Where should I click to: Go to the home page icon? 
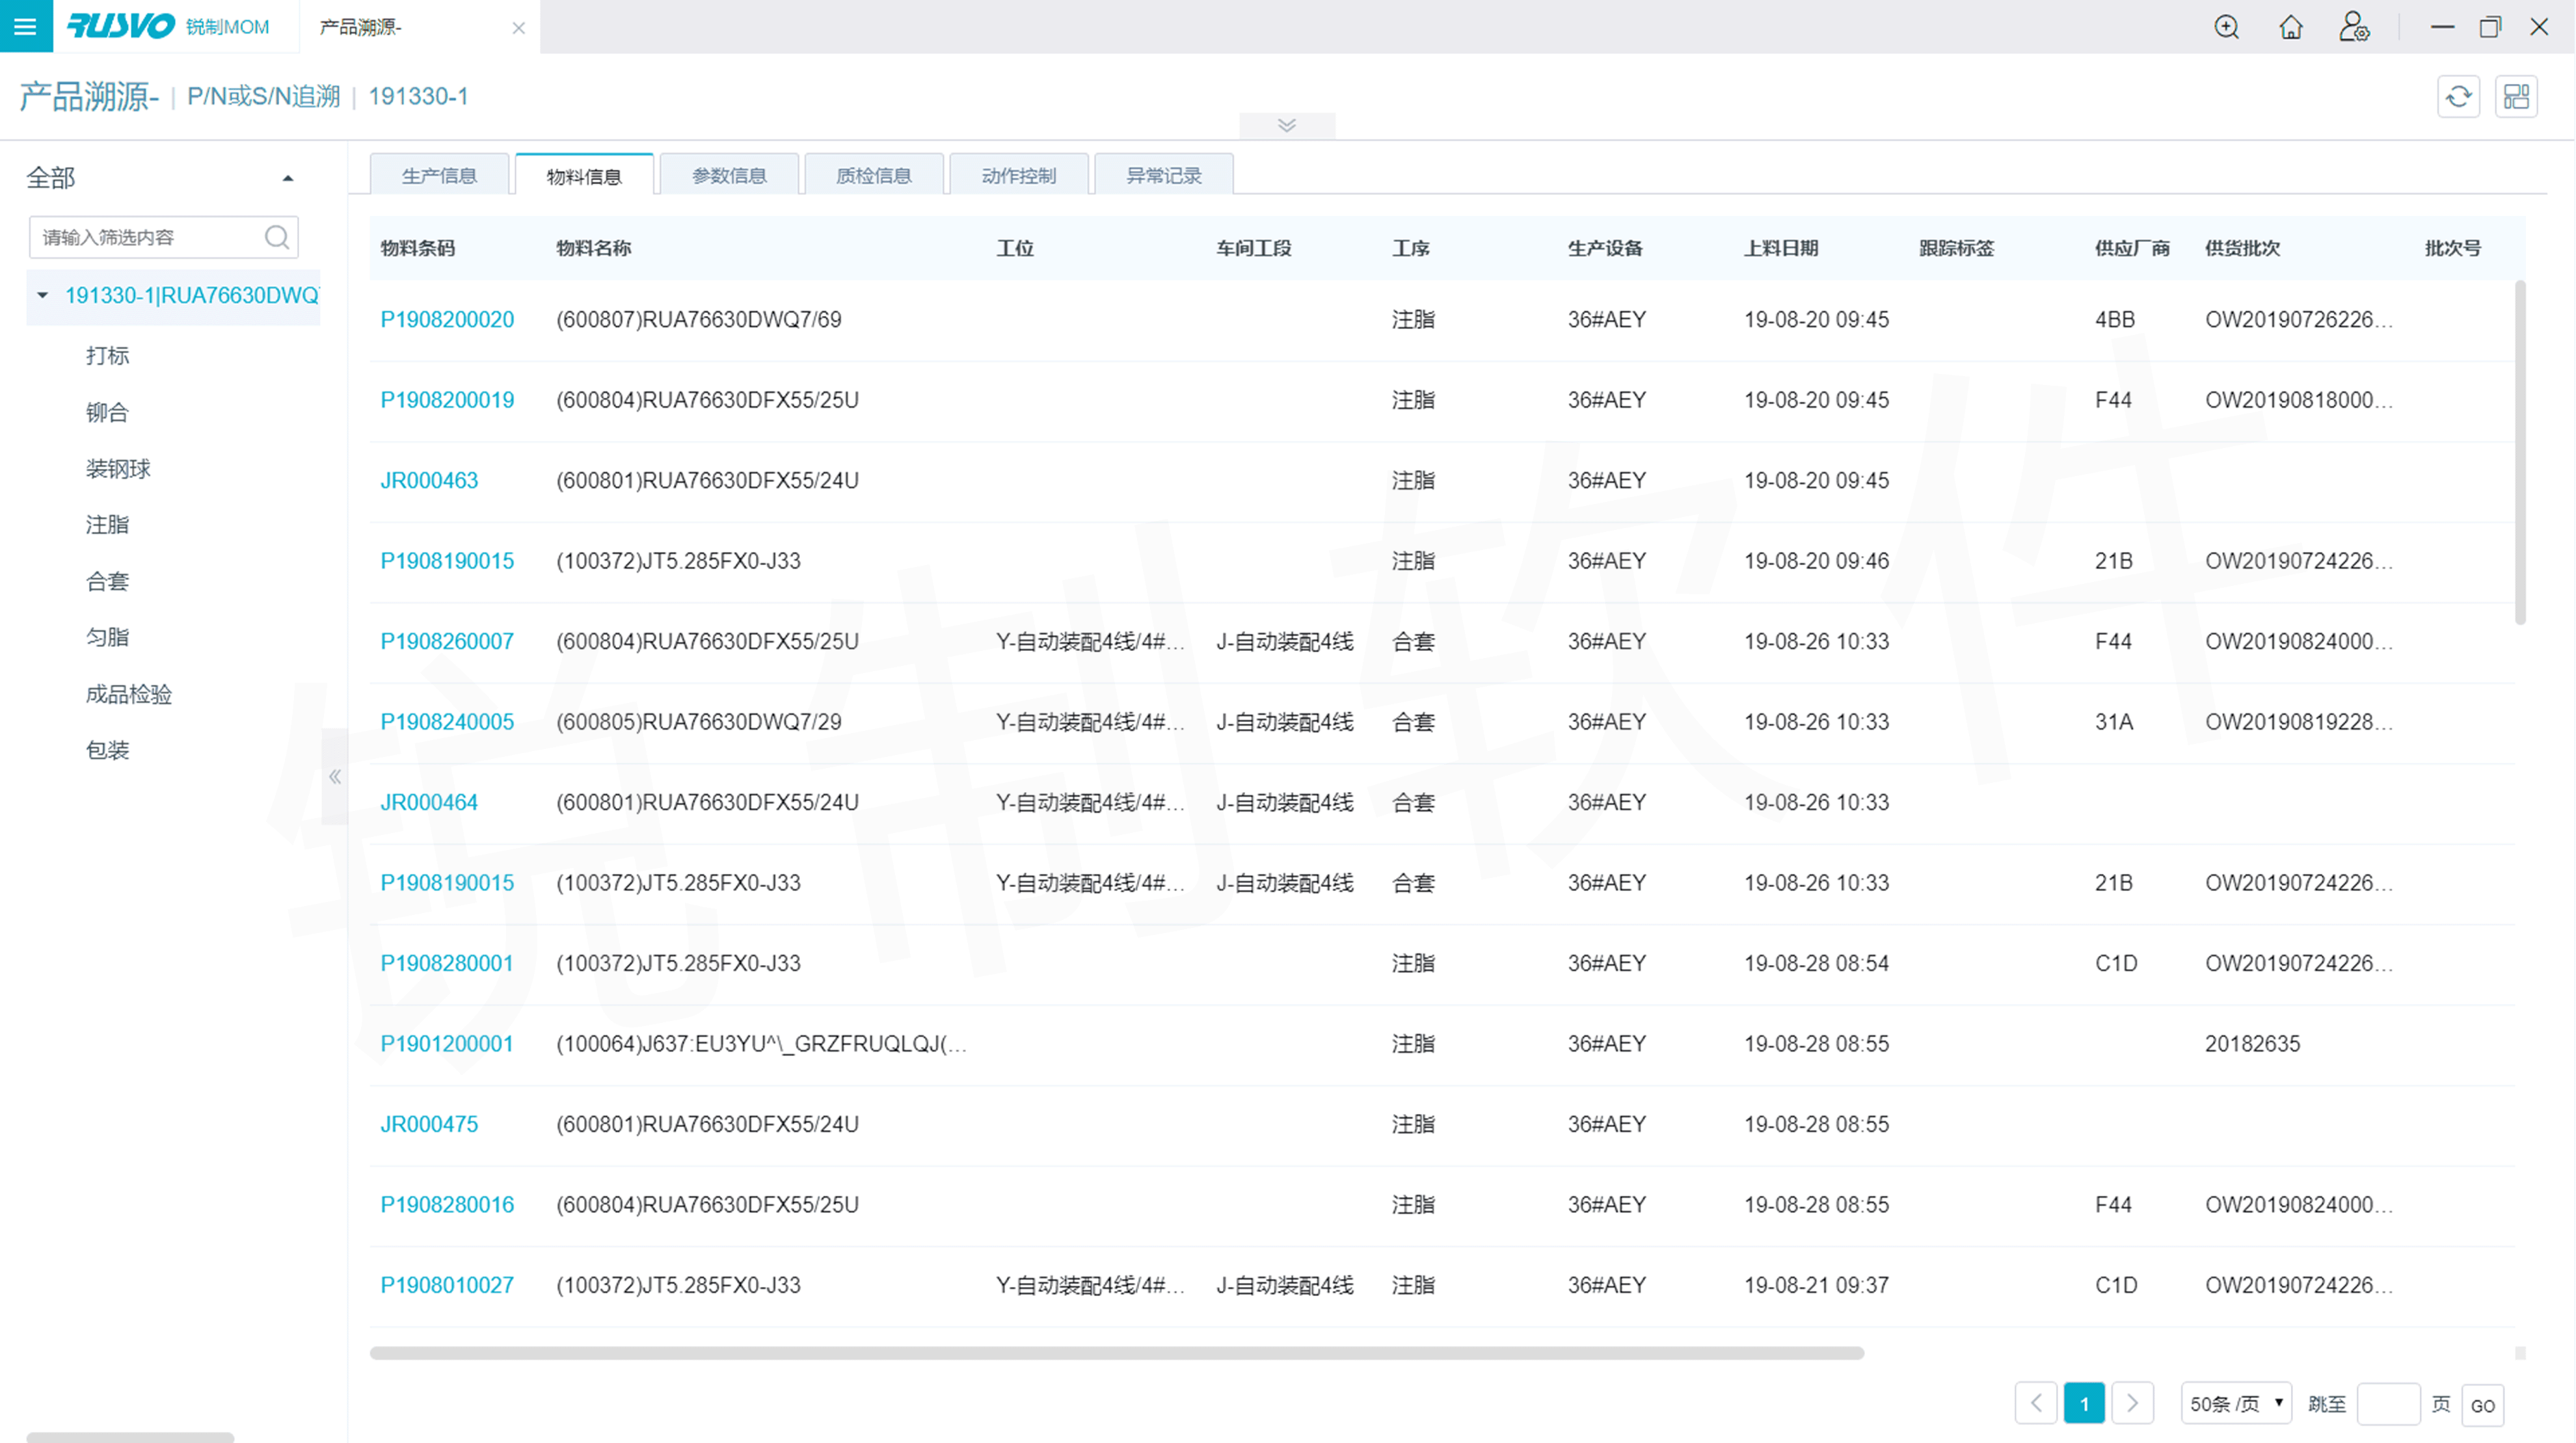[2290, 27]
